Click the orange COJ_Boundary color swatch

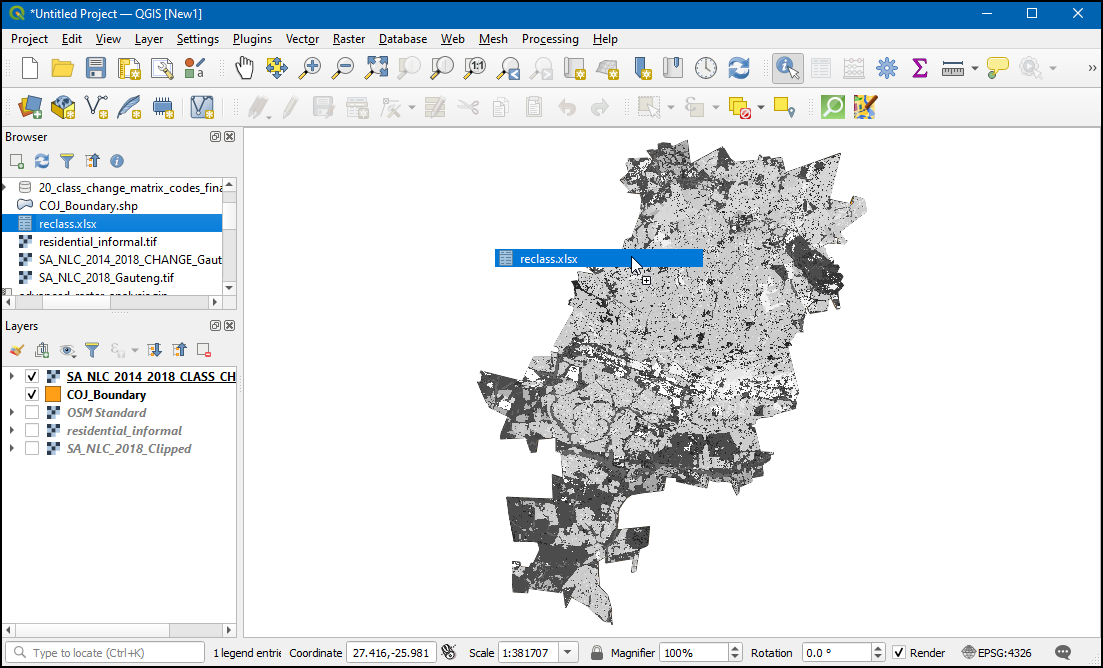point(54,395)
